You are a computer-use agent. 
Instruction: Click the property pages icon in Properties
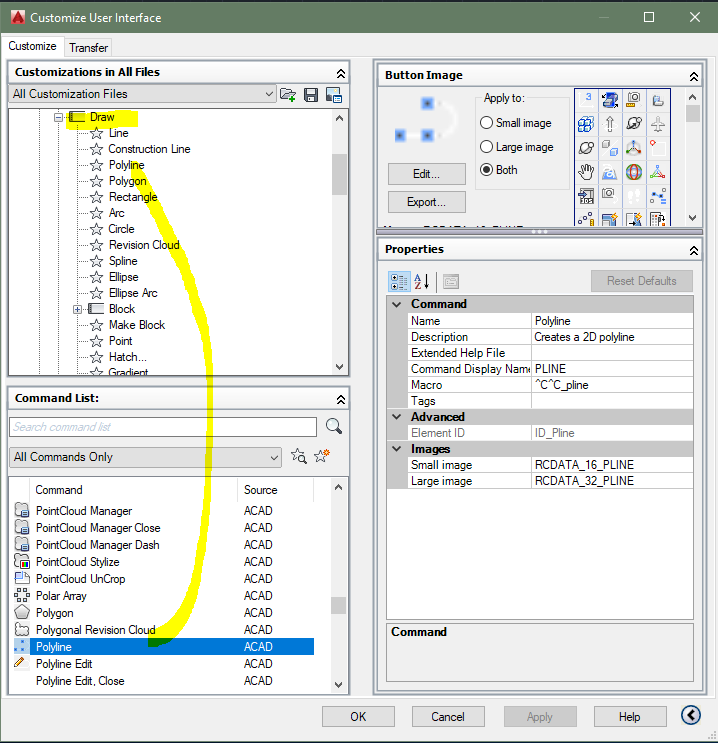coord(451,281)
